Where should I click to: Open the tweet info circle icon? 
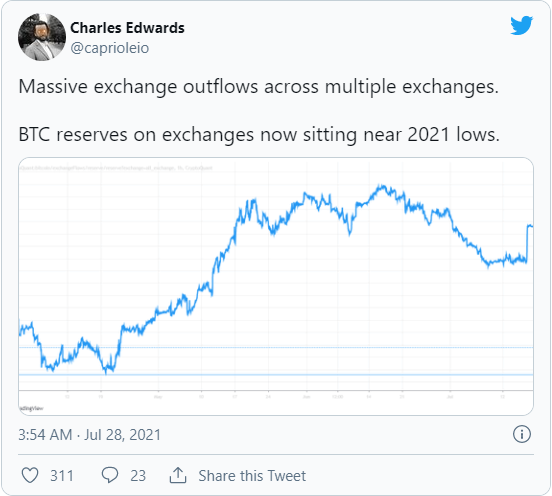pos(521,434)
